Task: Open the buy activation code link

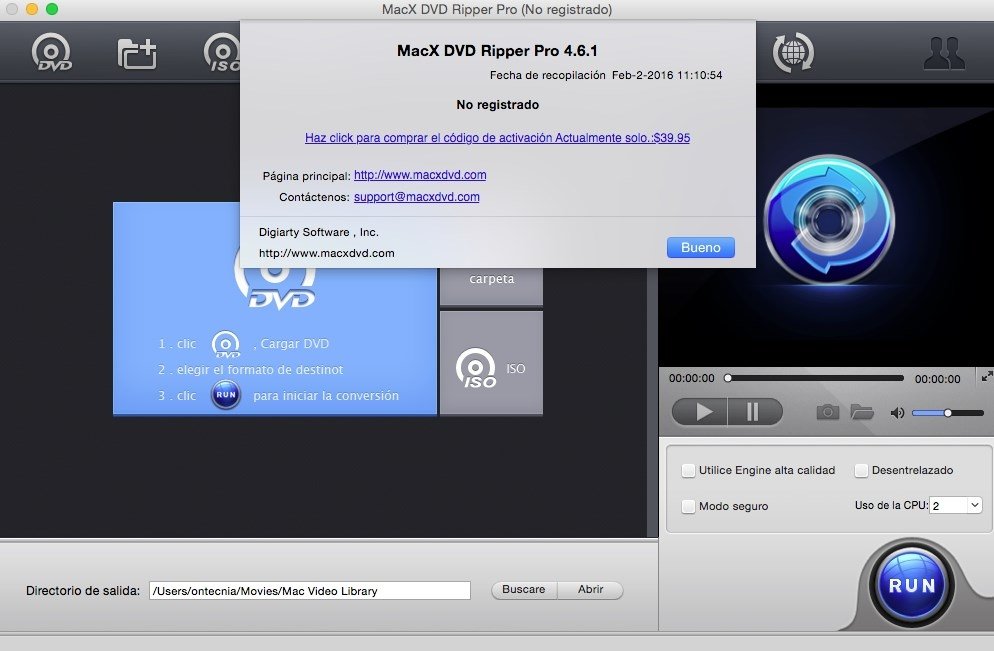Action: click(x=497, y=138)
